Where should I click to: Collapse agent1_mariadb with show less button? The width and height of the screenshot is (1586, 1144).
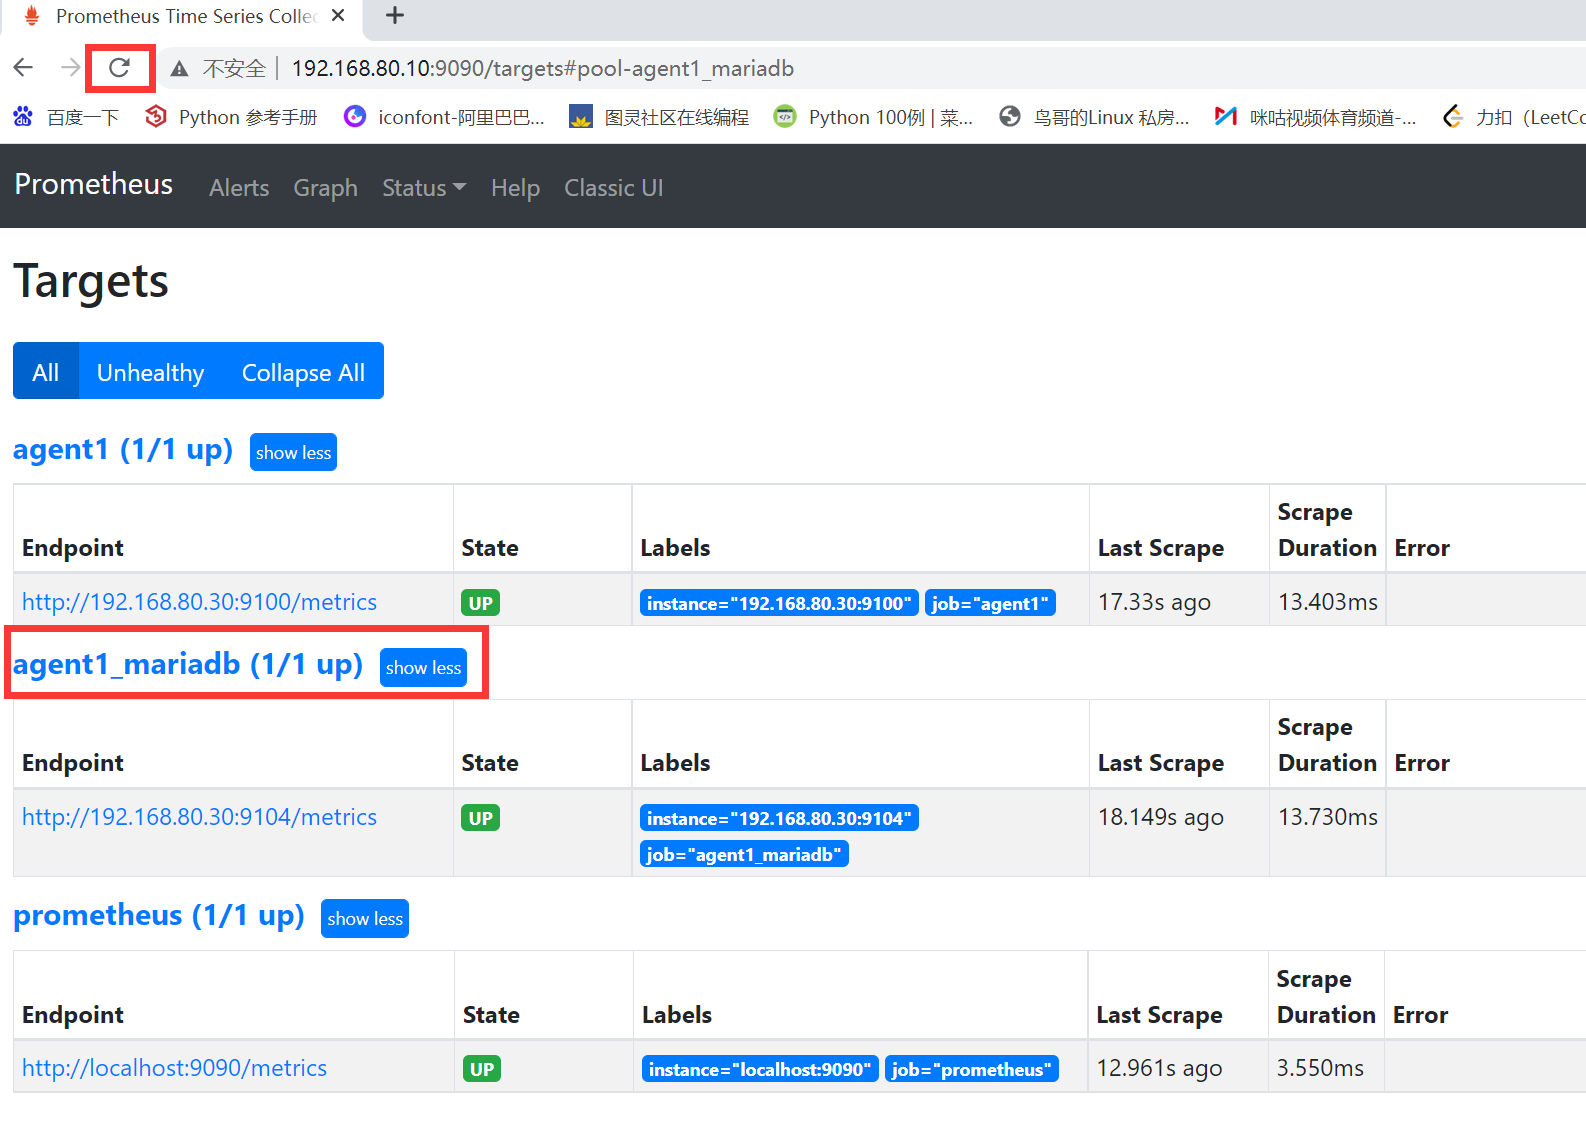pyautogui.click(x=423, y=667)
